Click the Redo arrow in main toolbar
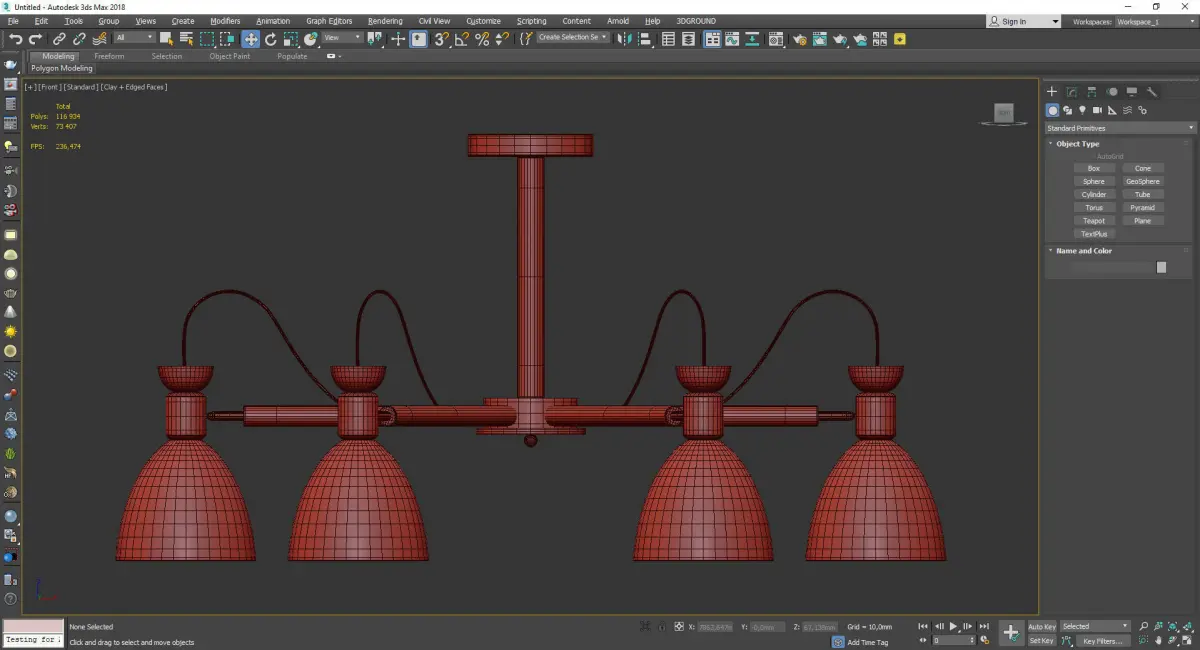Image resolution: width=1200 pixels, height=650 pixels. pyautogui.click(x=35, y=39)
